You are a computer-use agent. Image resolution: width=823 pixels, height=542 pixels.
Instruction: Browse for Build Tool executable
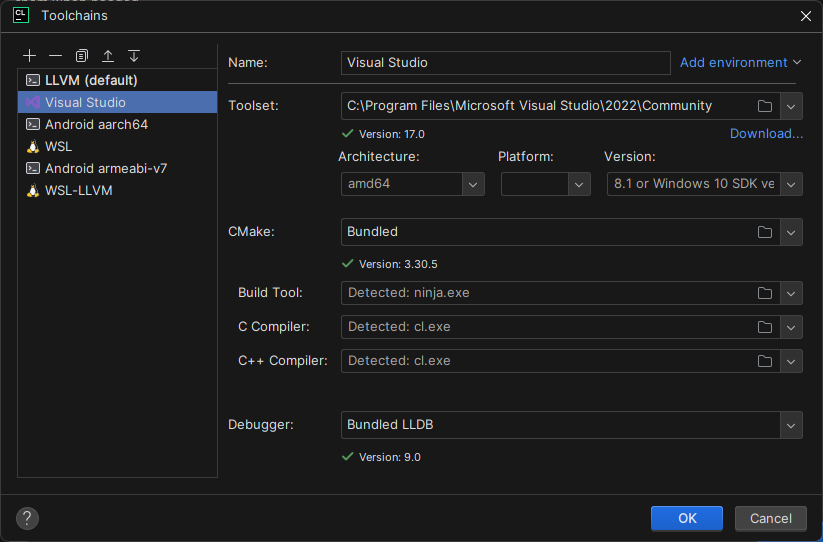[x=765, y=293]
